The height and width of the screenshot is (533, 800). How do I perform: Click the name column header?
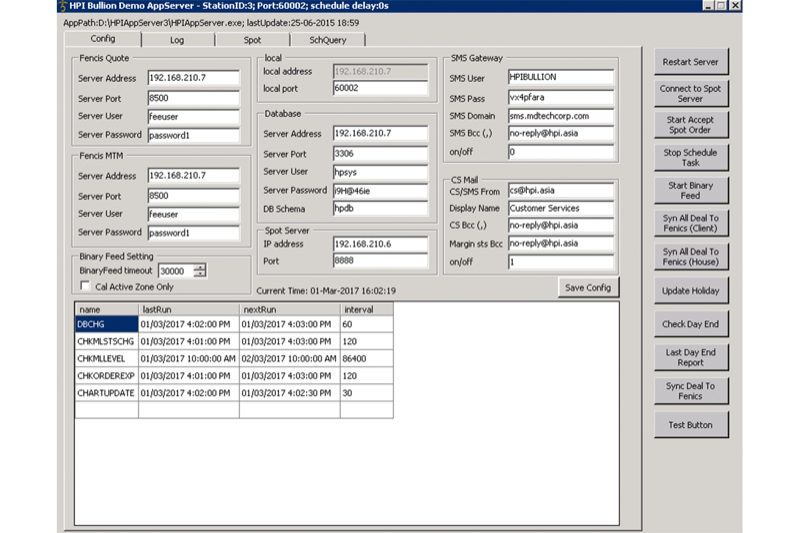pos(107,309)
